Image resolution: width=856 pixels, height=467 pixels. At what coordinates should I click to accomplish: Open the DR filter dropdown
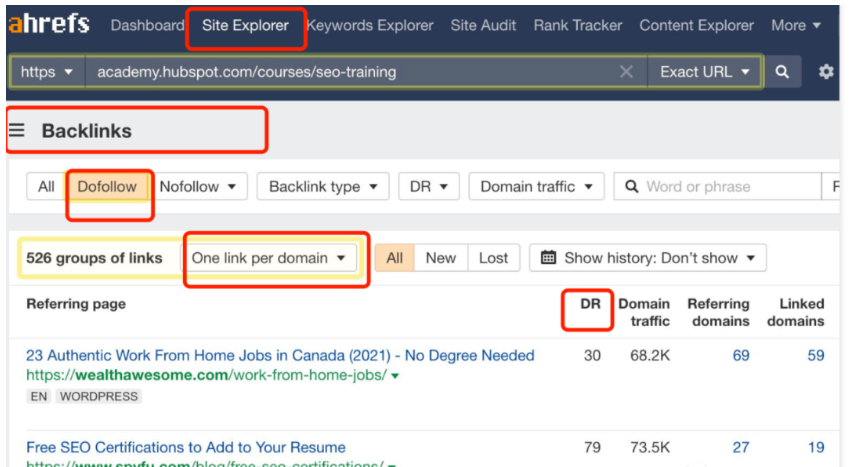[429, 187]
